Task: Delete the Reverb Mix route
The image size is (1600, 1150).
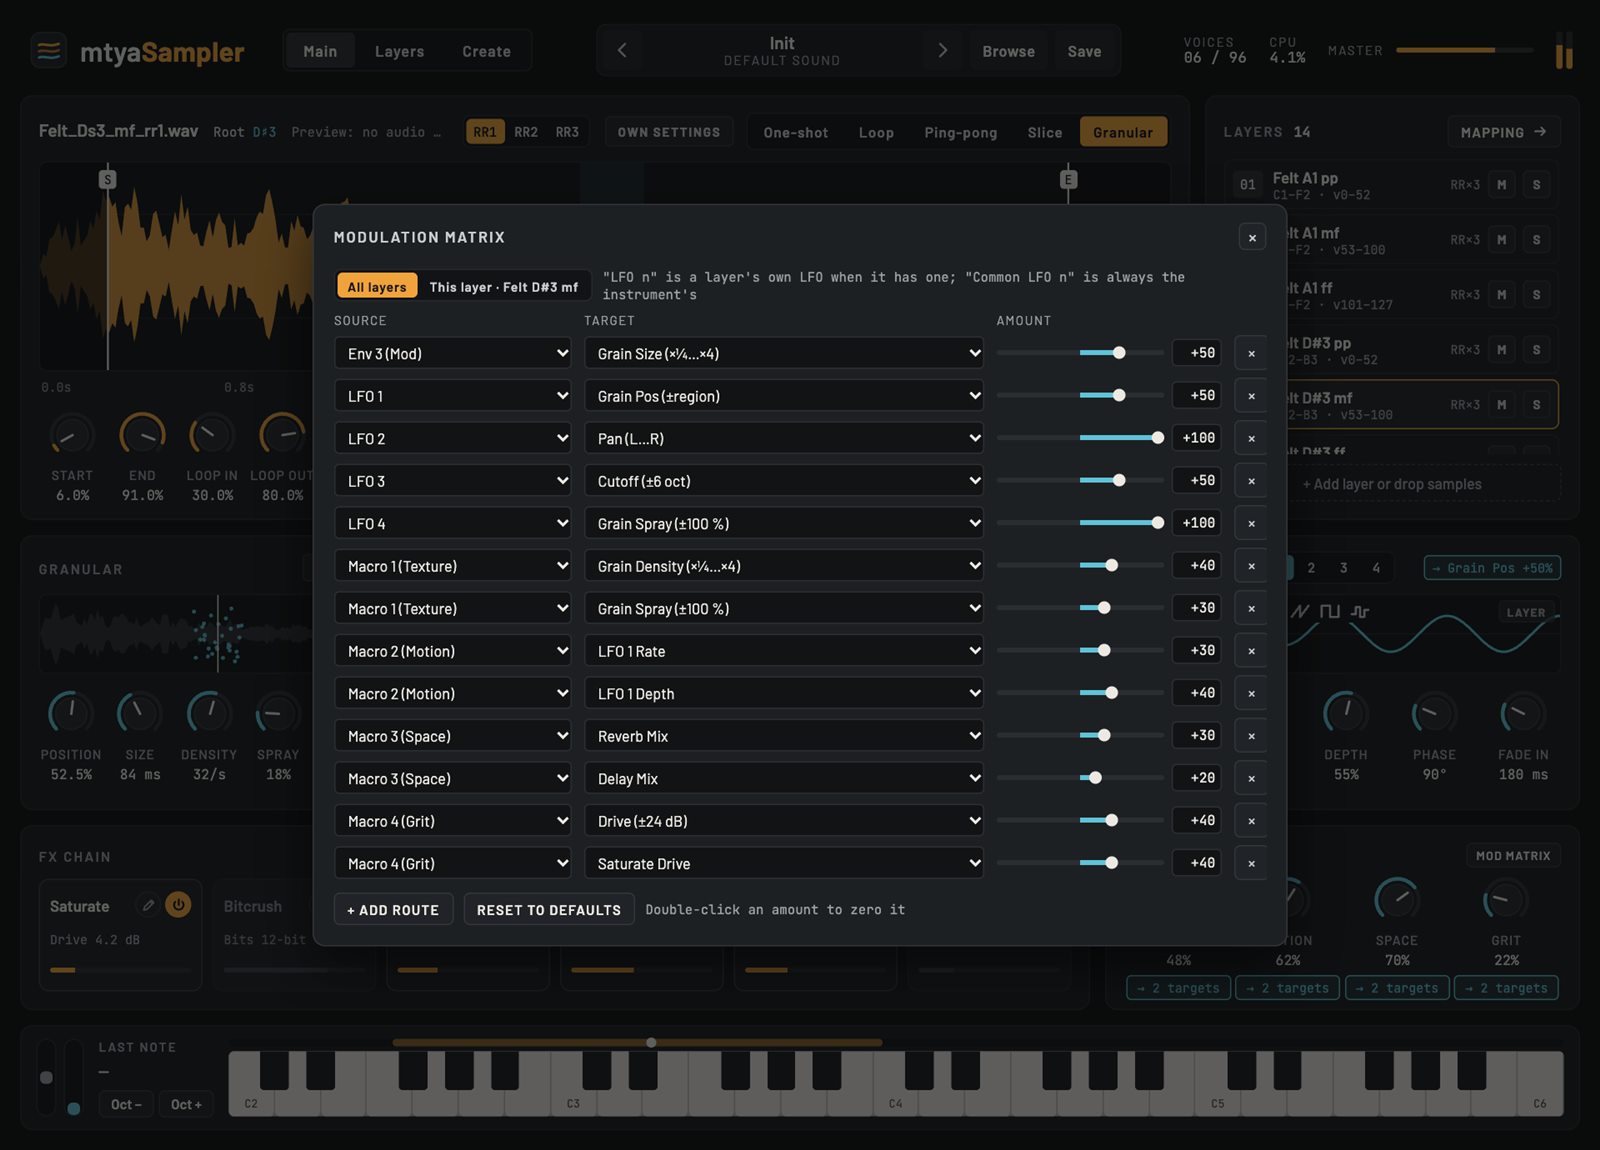Action: click(1251, 736)
